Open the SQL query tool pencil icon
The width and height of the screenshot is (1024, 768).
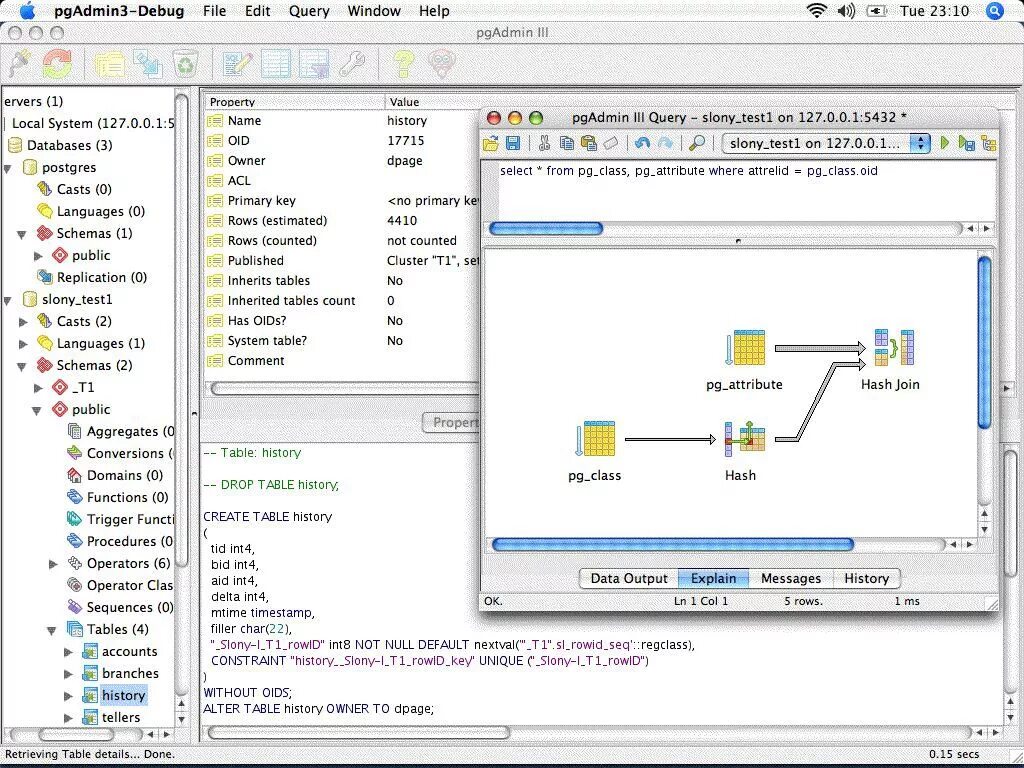(x=238, y=64)
